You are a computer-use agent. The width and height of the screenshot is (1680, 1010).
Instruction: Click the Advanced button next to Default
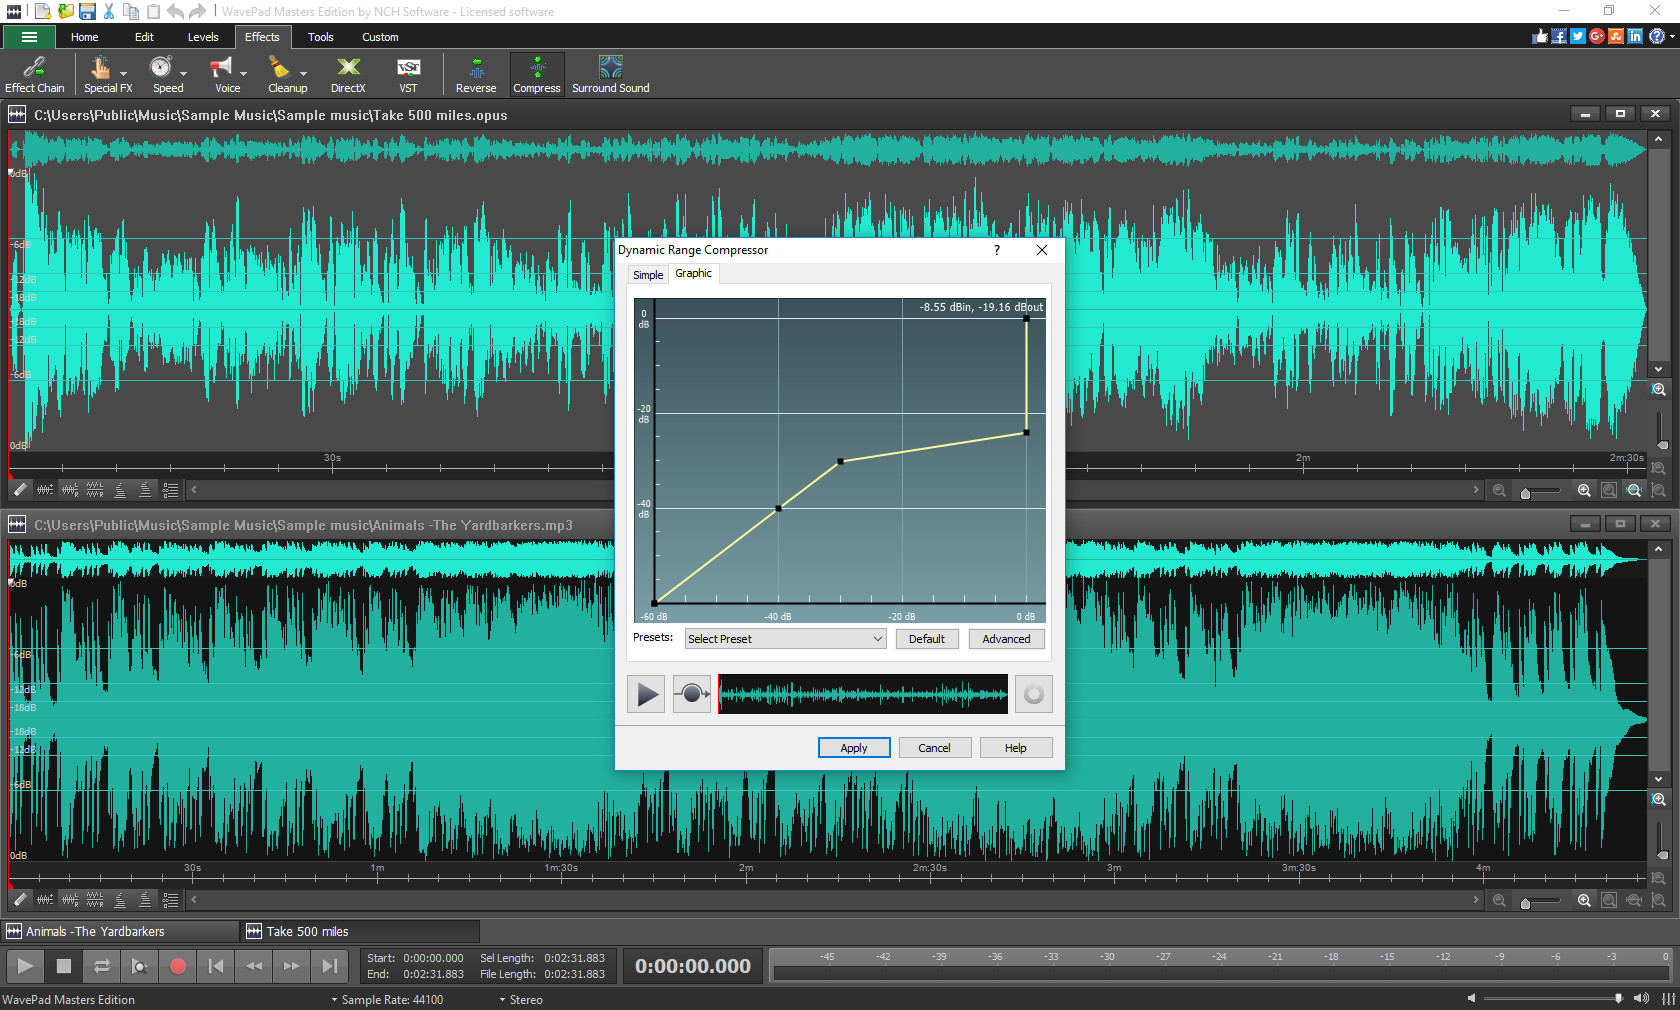coord(1006,638)
